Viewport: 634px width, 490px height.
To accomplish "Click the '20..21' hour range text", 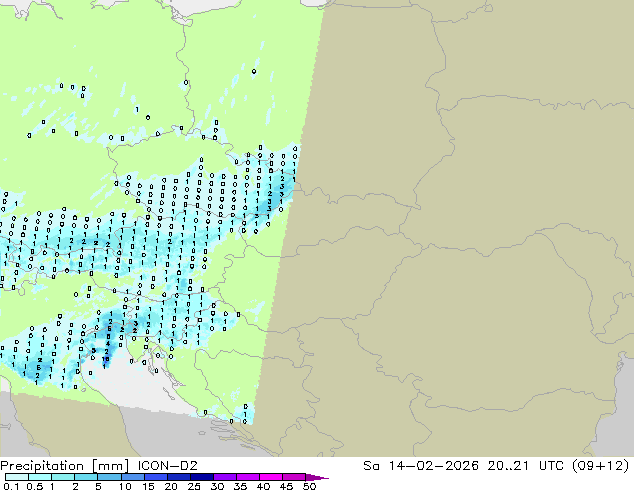I will (x=508, y=466).
